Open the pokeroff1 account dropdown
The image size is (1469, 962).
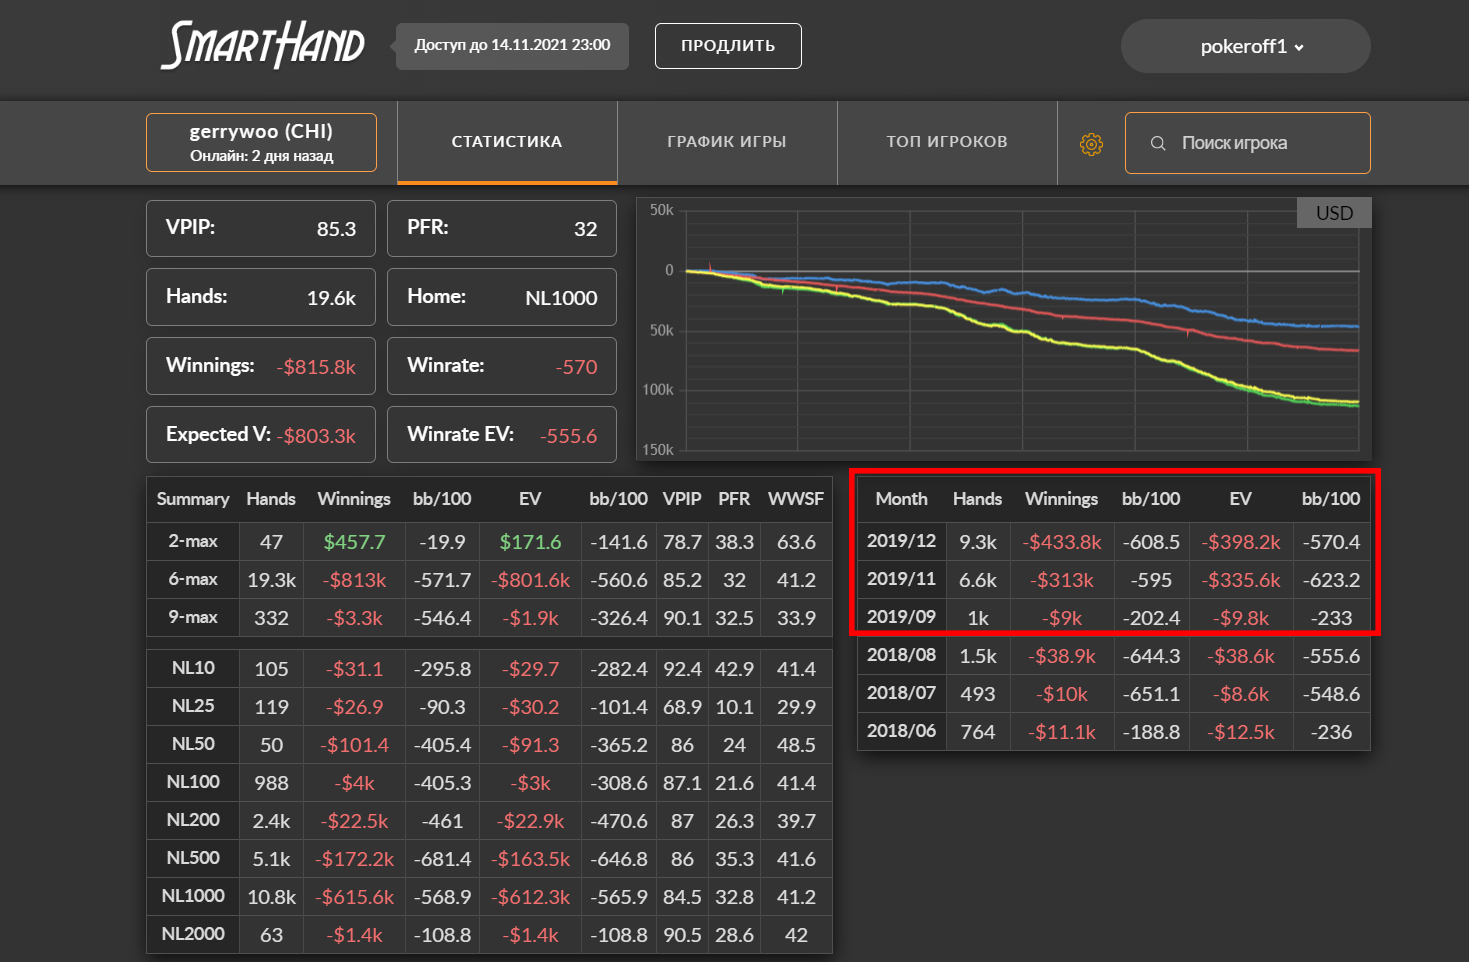pos(1245,47)
